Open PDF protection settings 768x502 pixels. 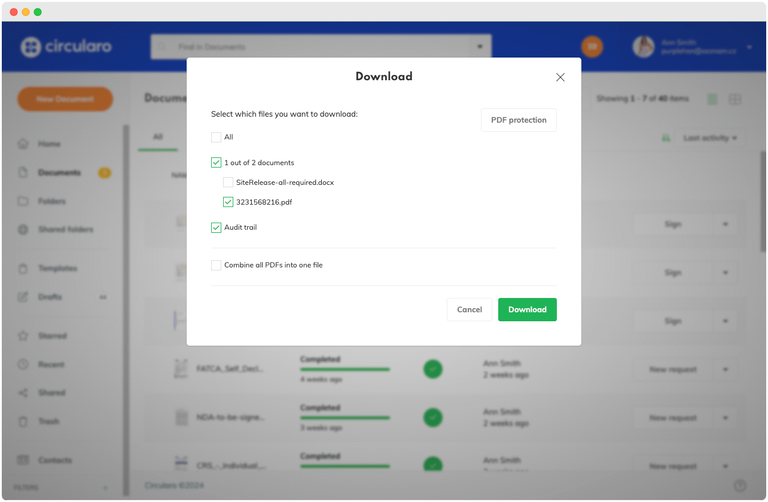click(x=518, y=120)
